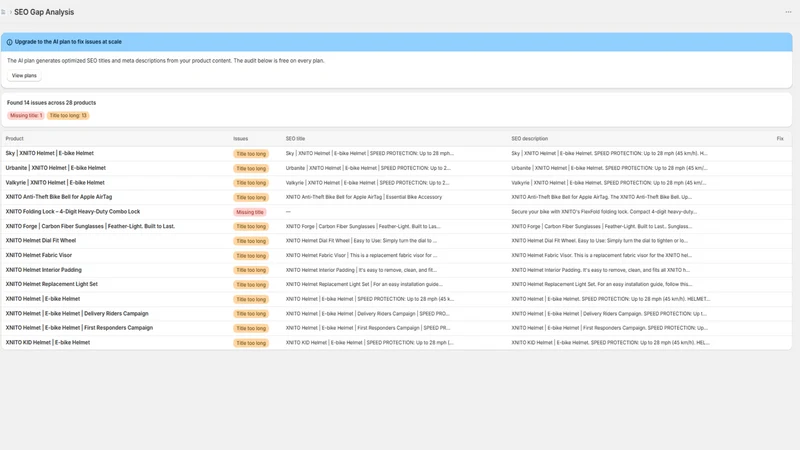Viewport: 800px width, 450px height.
Task: Click the View plans button
Action: [x=24, y=76]
